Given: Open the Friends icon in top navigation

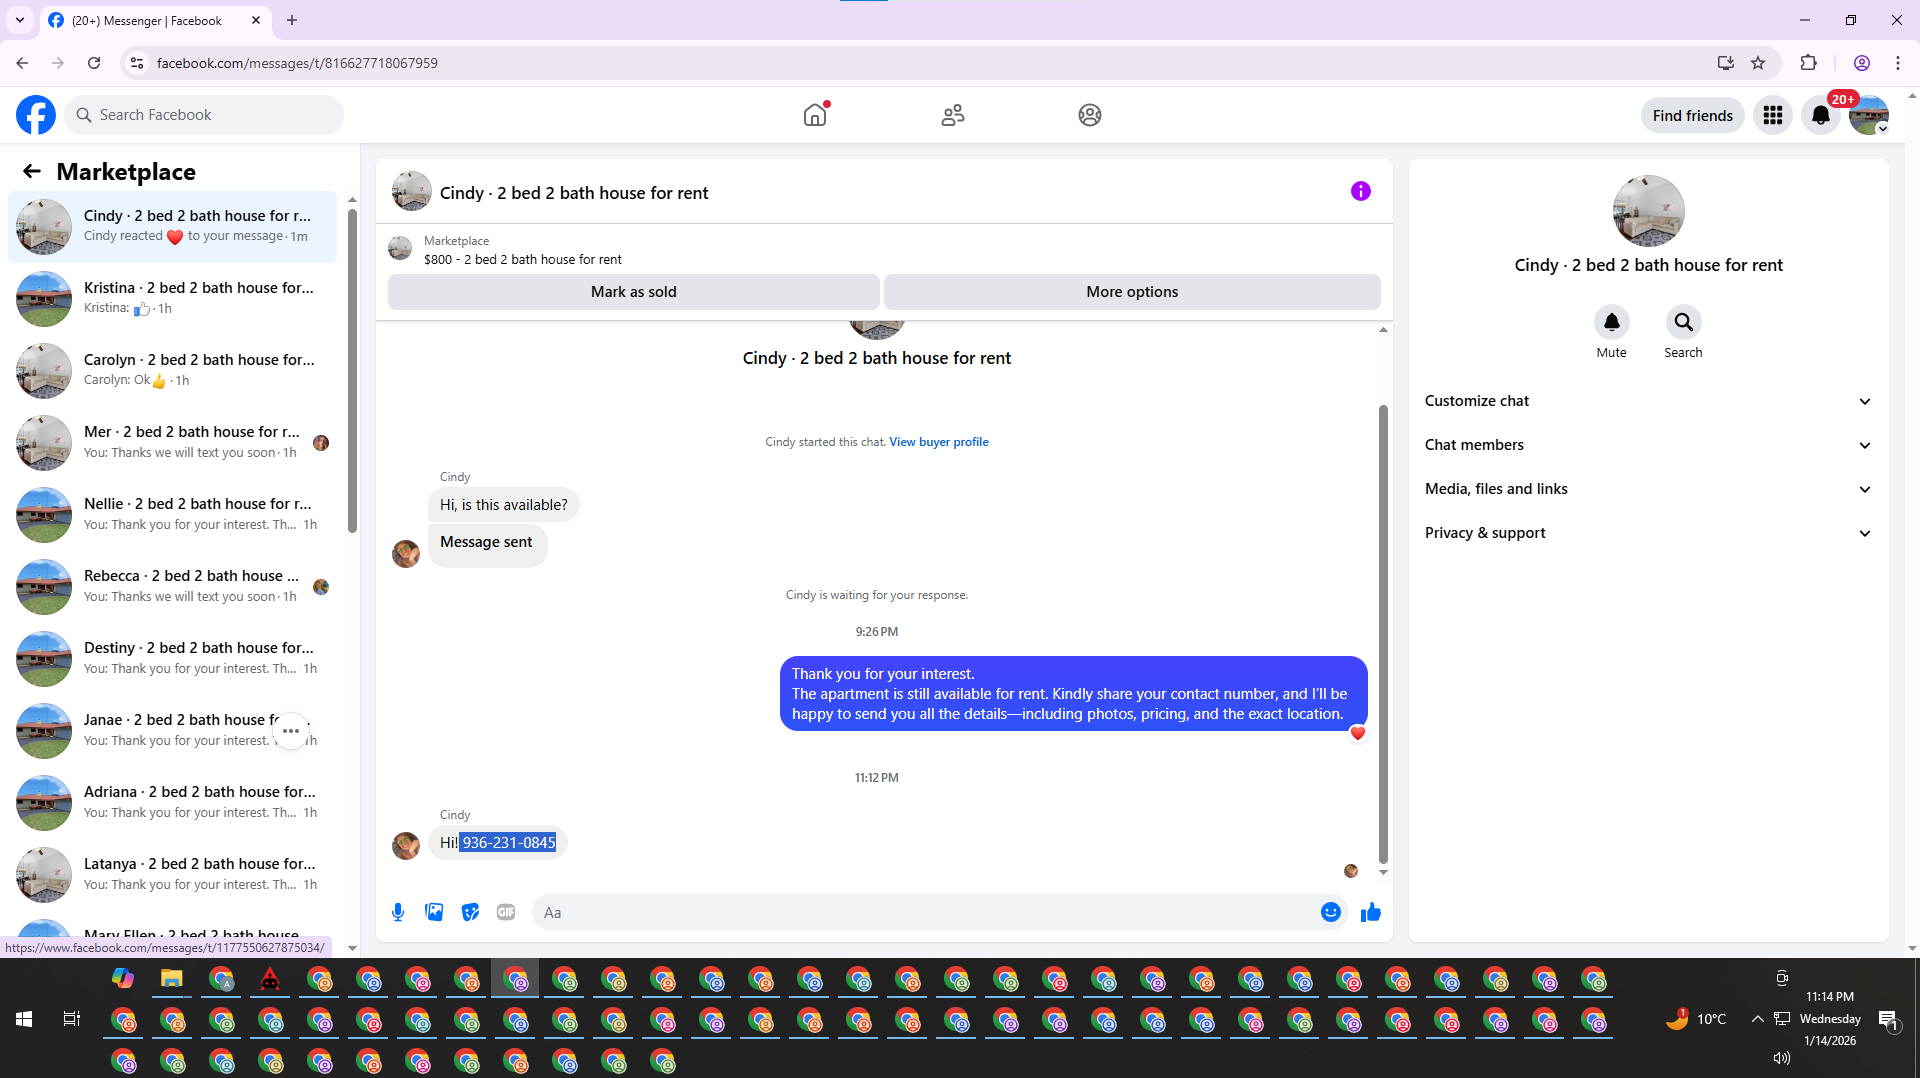Looking at the screenshot, I should point(953,115).
